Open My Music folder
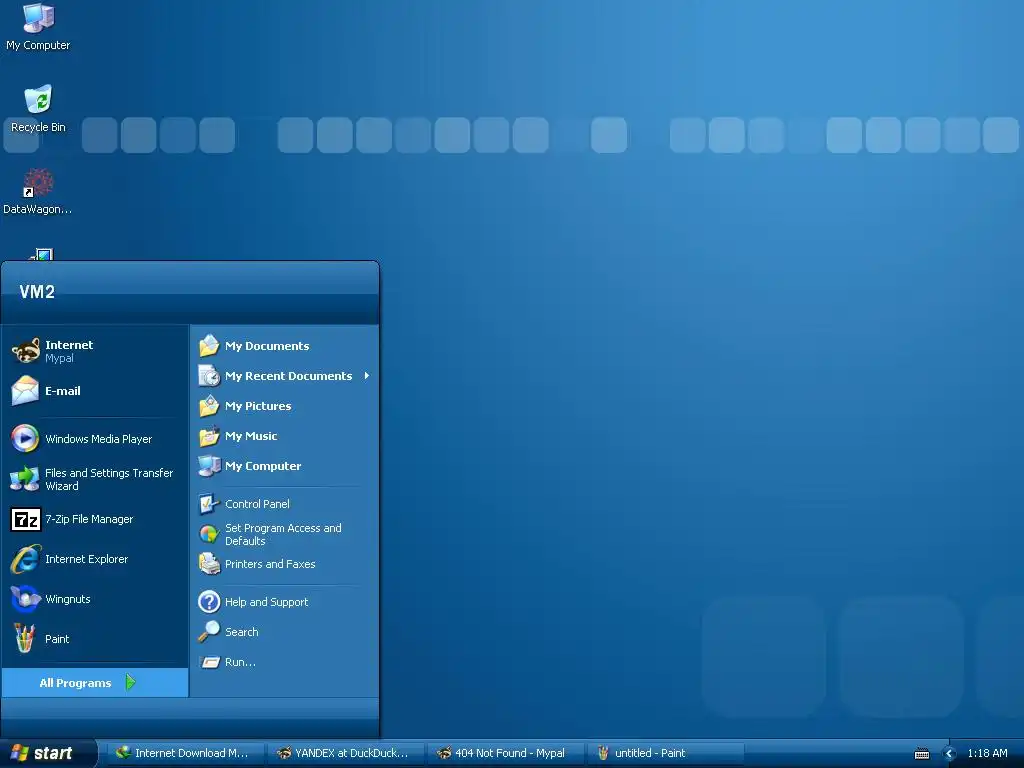This screenshot has height=768, width=1024. (x=284, y=436)
